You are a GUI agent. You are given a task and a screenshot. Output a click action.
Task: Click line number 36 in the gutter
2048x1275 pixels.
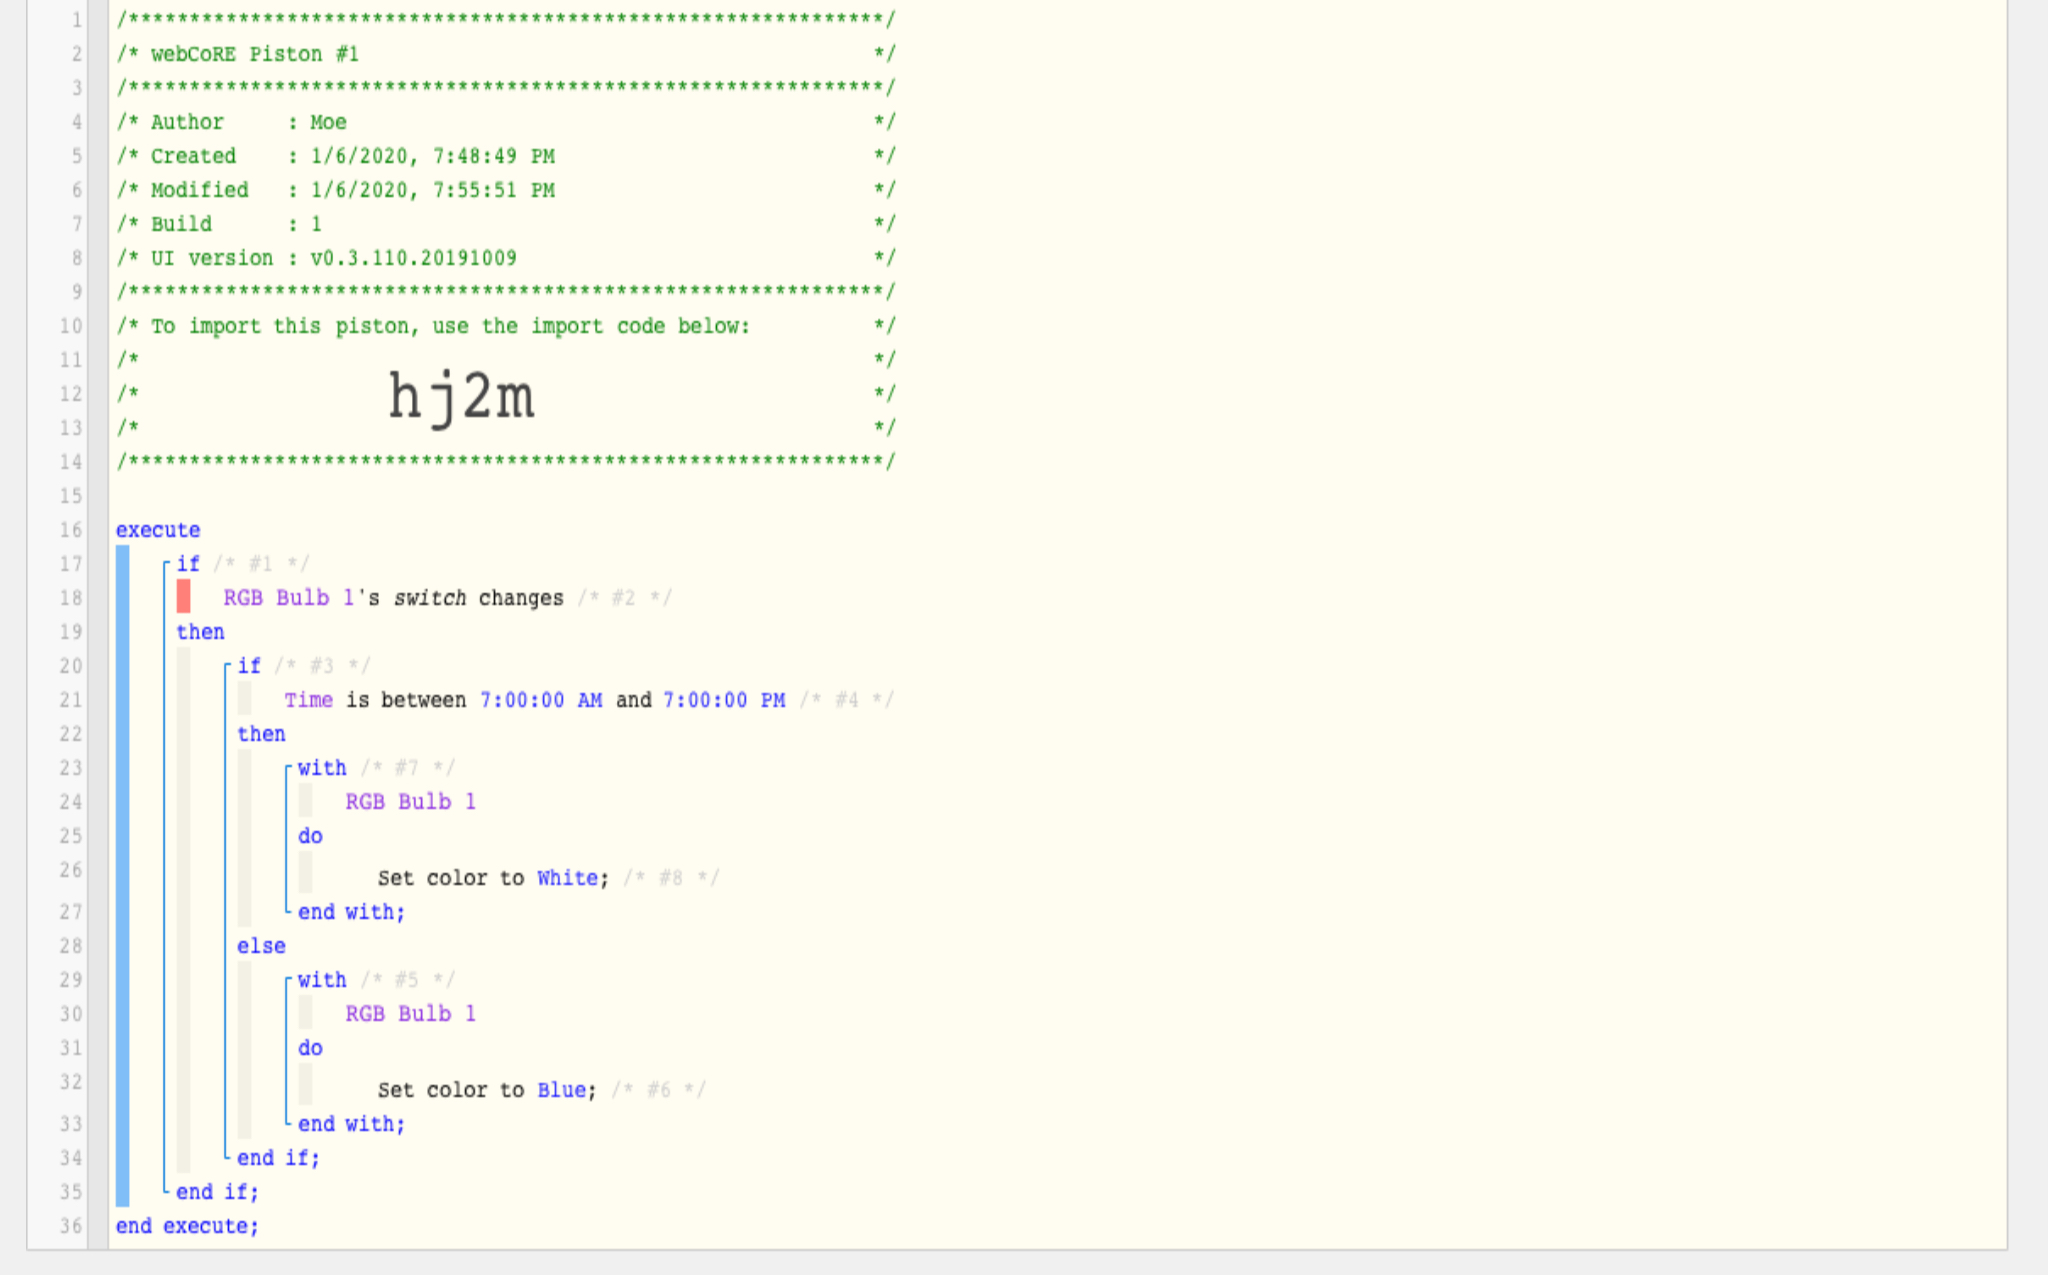70,1226
